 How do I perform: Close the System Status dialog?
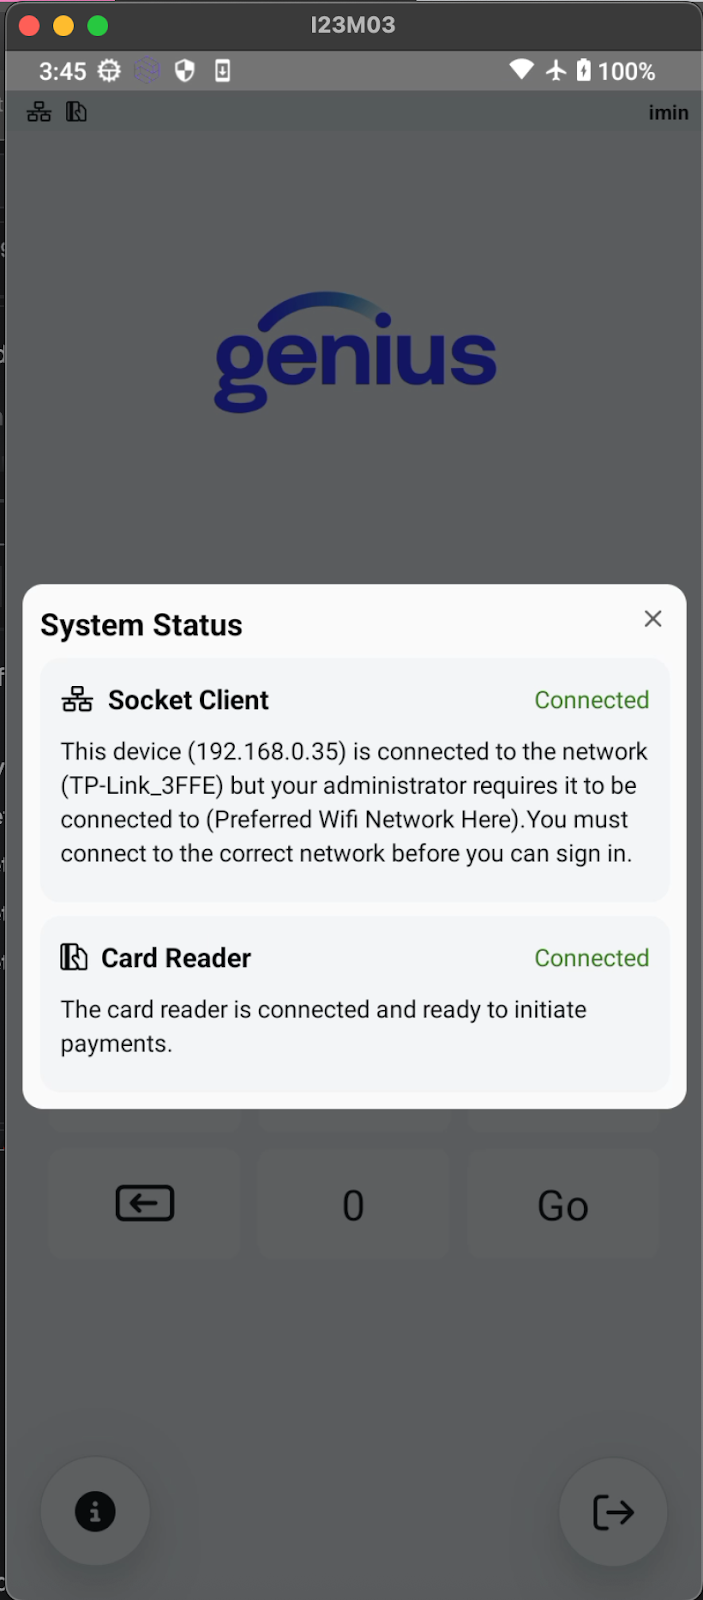click(x=653, y=619)
